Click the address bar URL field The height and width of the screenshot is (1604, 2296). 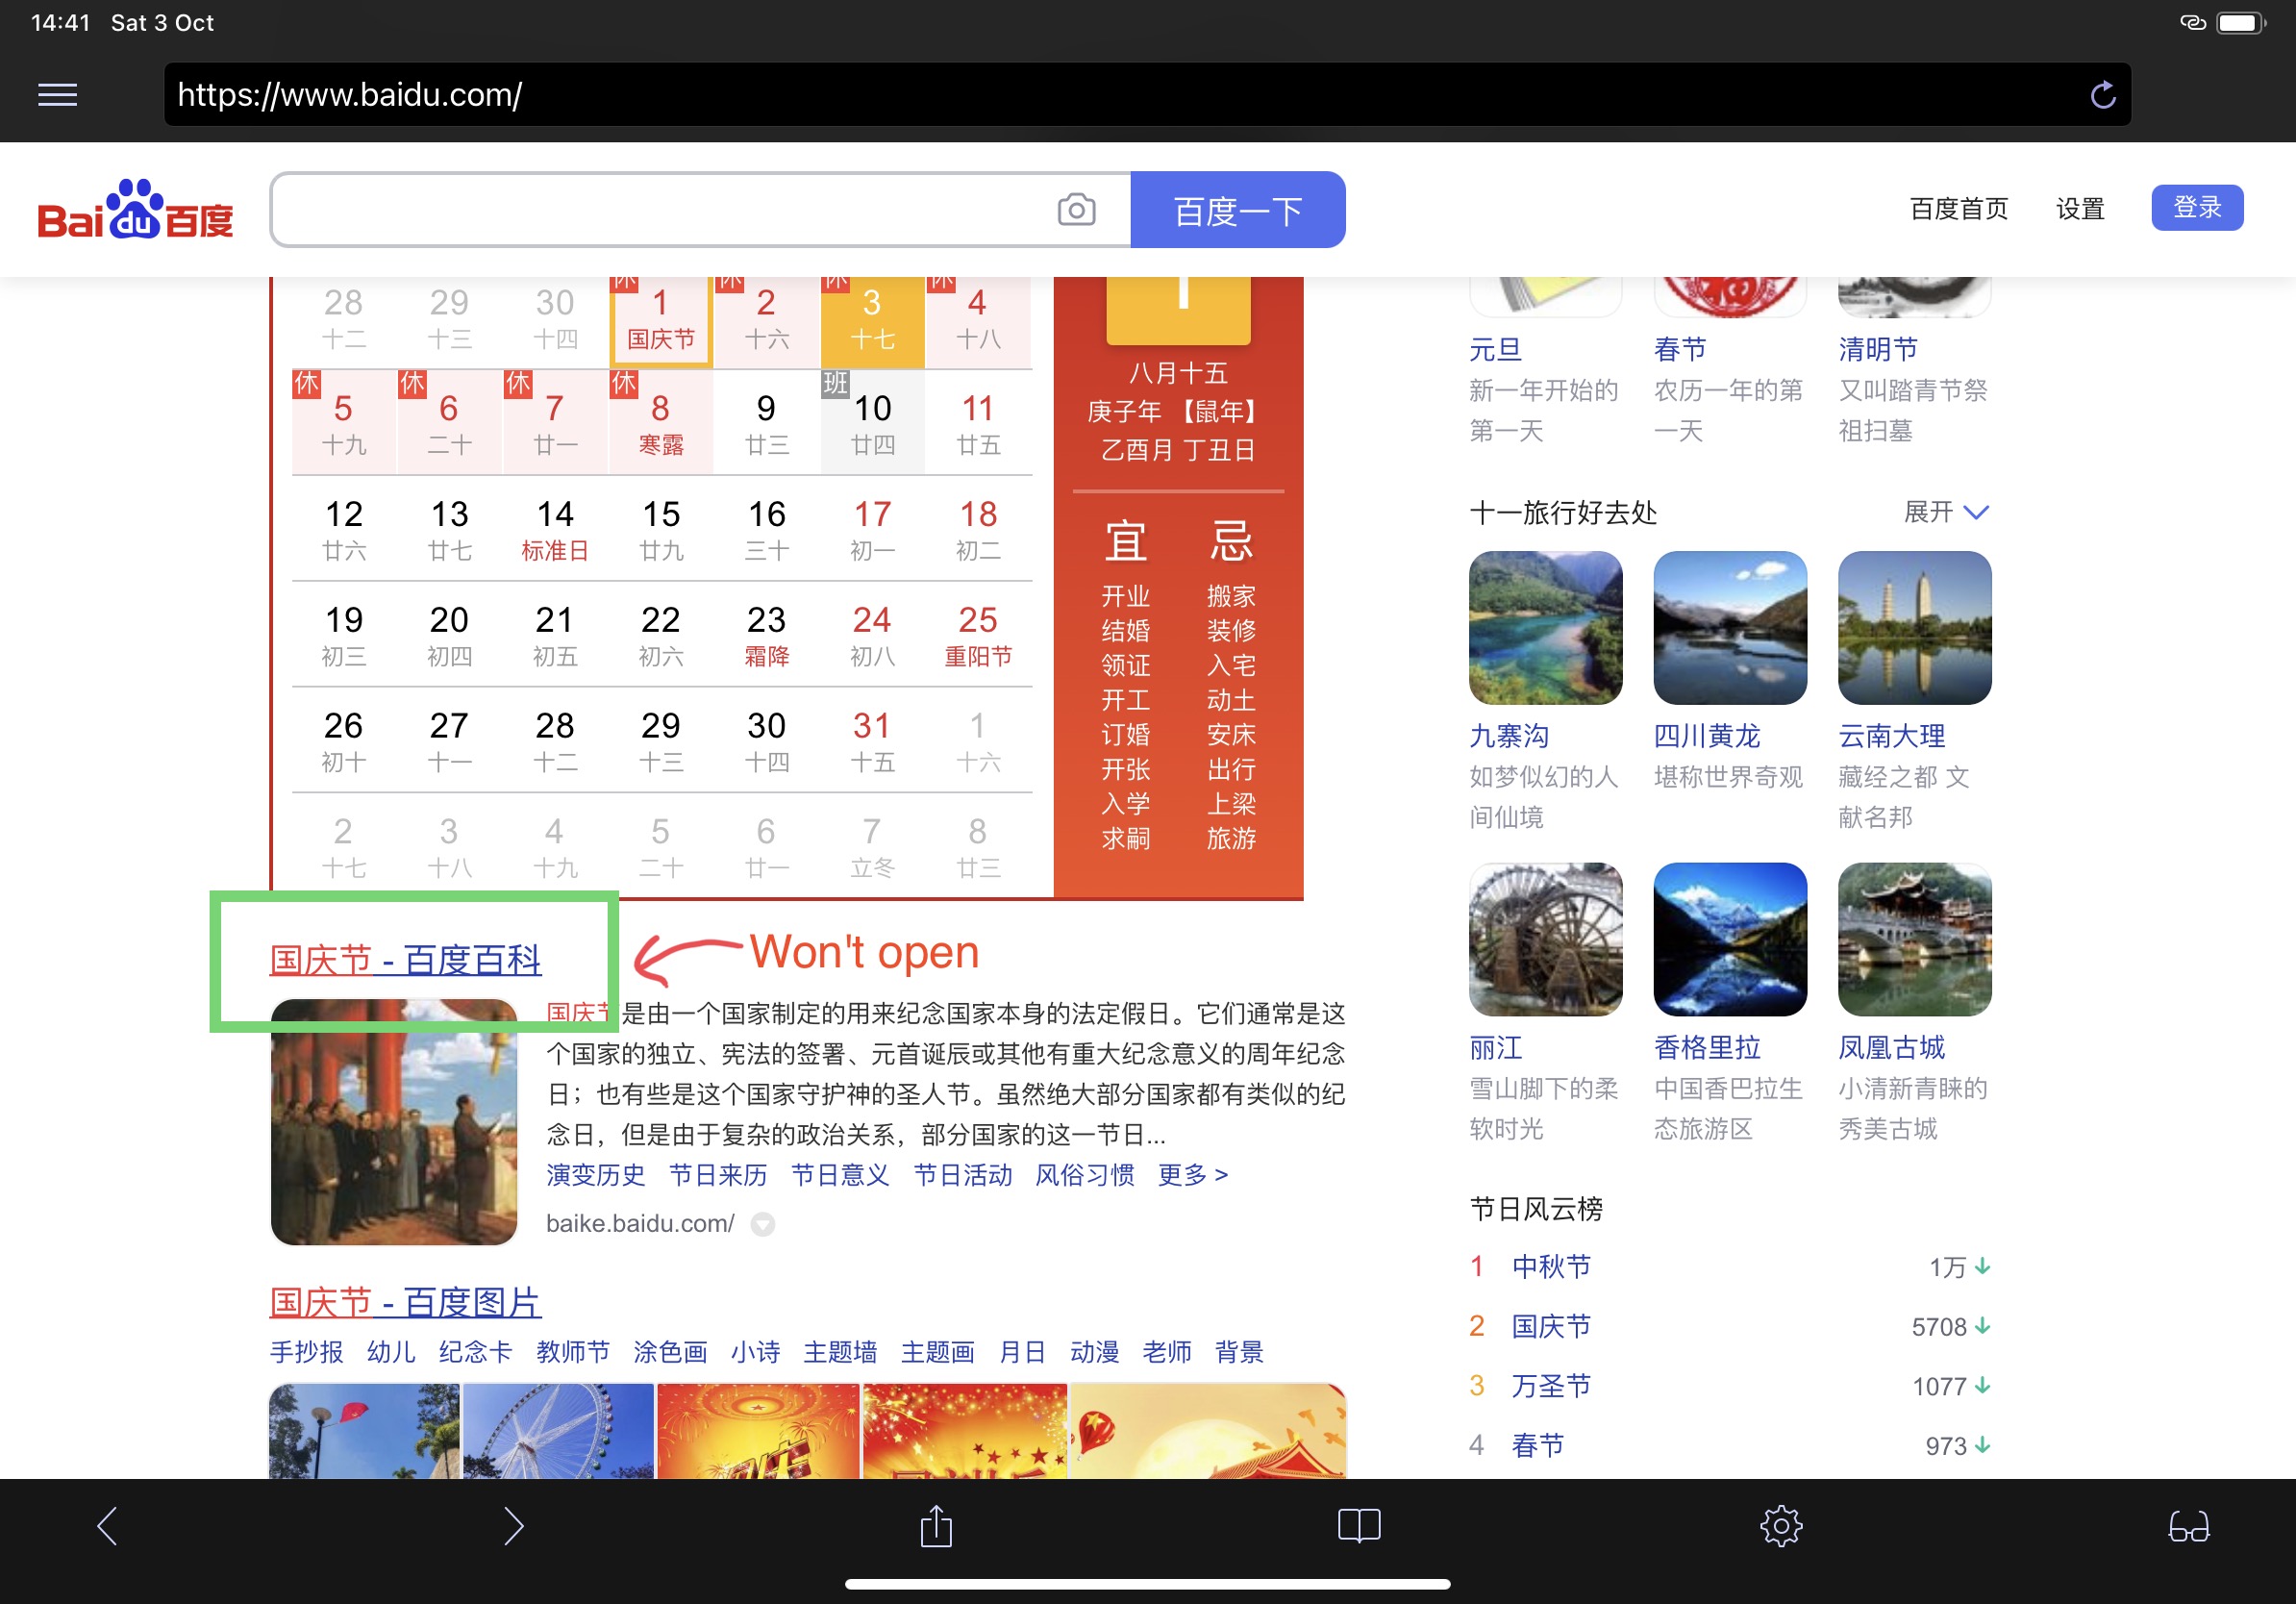1147,95
